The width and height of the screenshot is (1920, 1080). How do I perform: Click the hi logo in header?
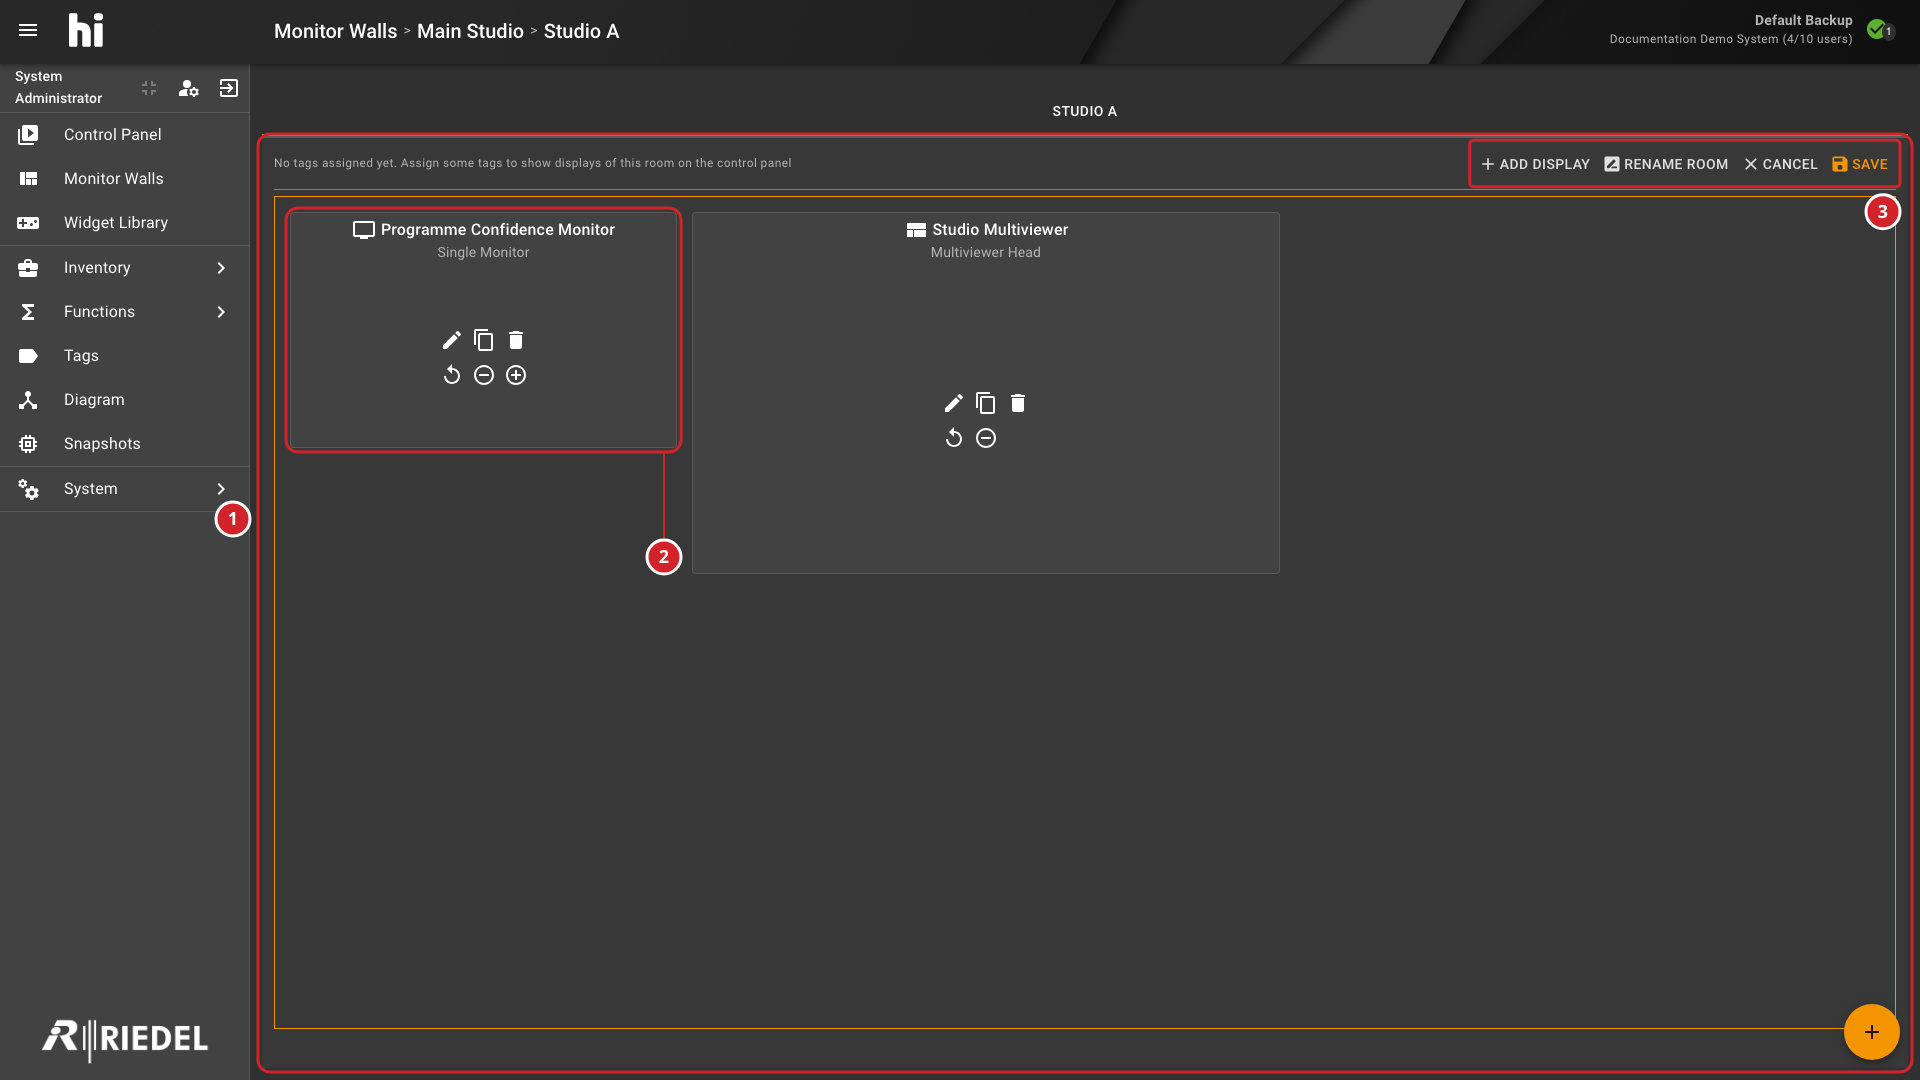pyautogui.click(x=86, y=30)
